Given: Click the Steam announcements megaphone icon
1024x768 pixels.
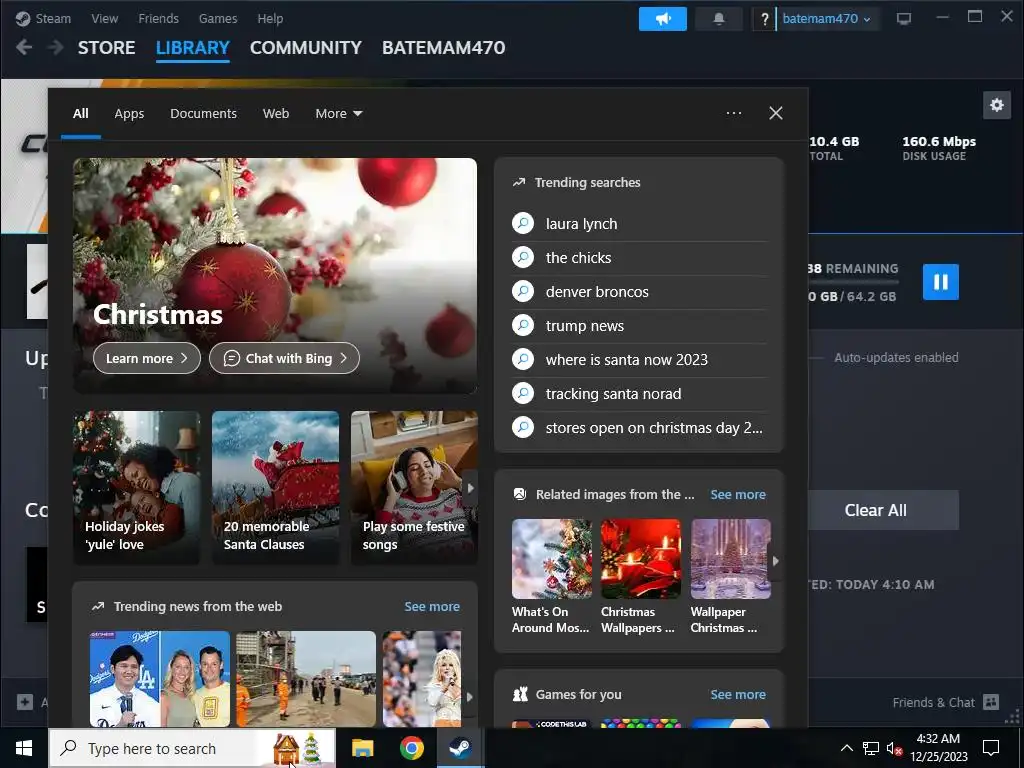Looking at the screenshot, I should (662, 19).
